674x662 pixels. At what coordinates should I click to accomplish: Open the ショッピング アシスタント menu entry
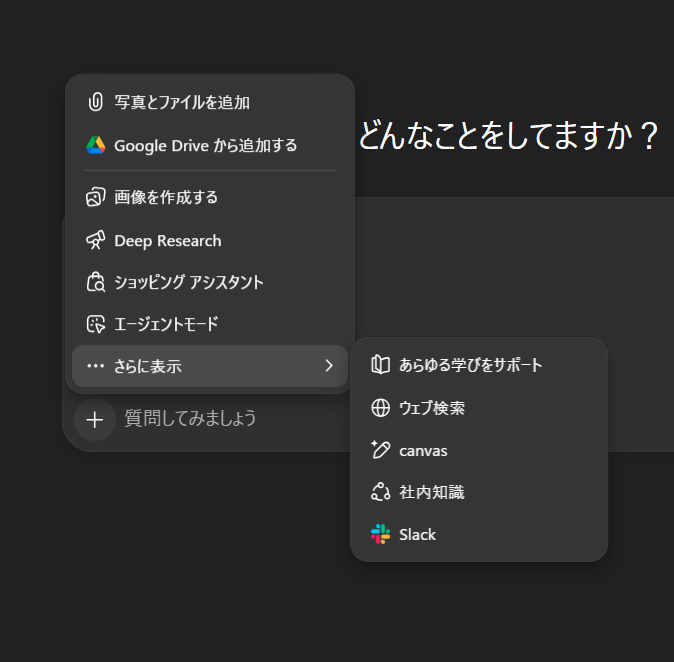click(189, 283)
